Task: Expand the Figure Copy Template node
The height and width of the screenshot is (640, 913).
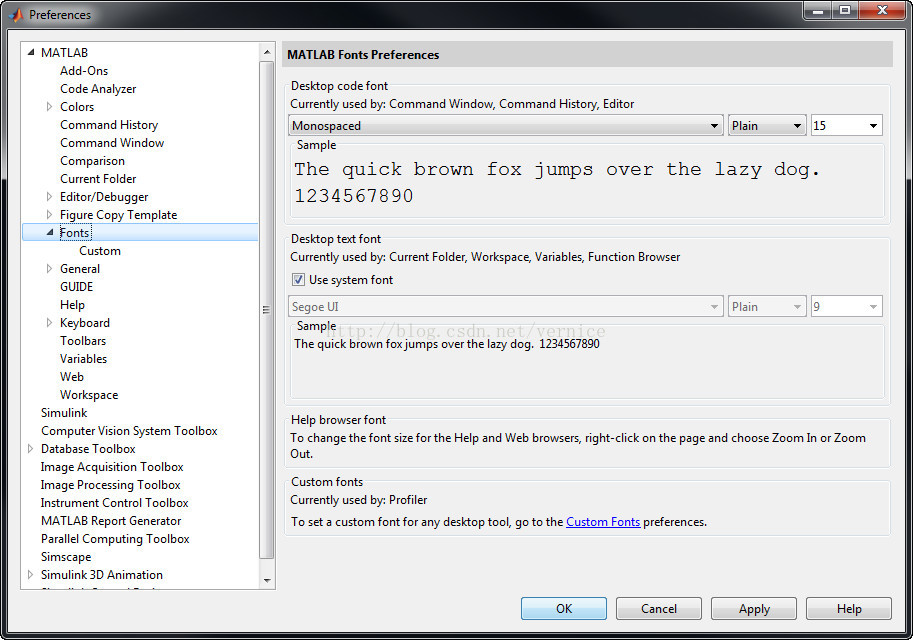Action: [49, 215]
